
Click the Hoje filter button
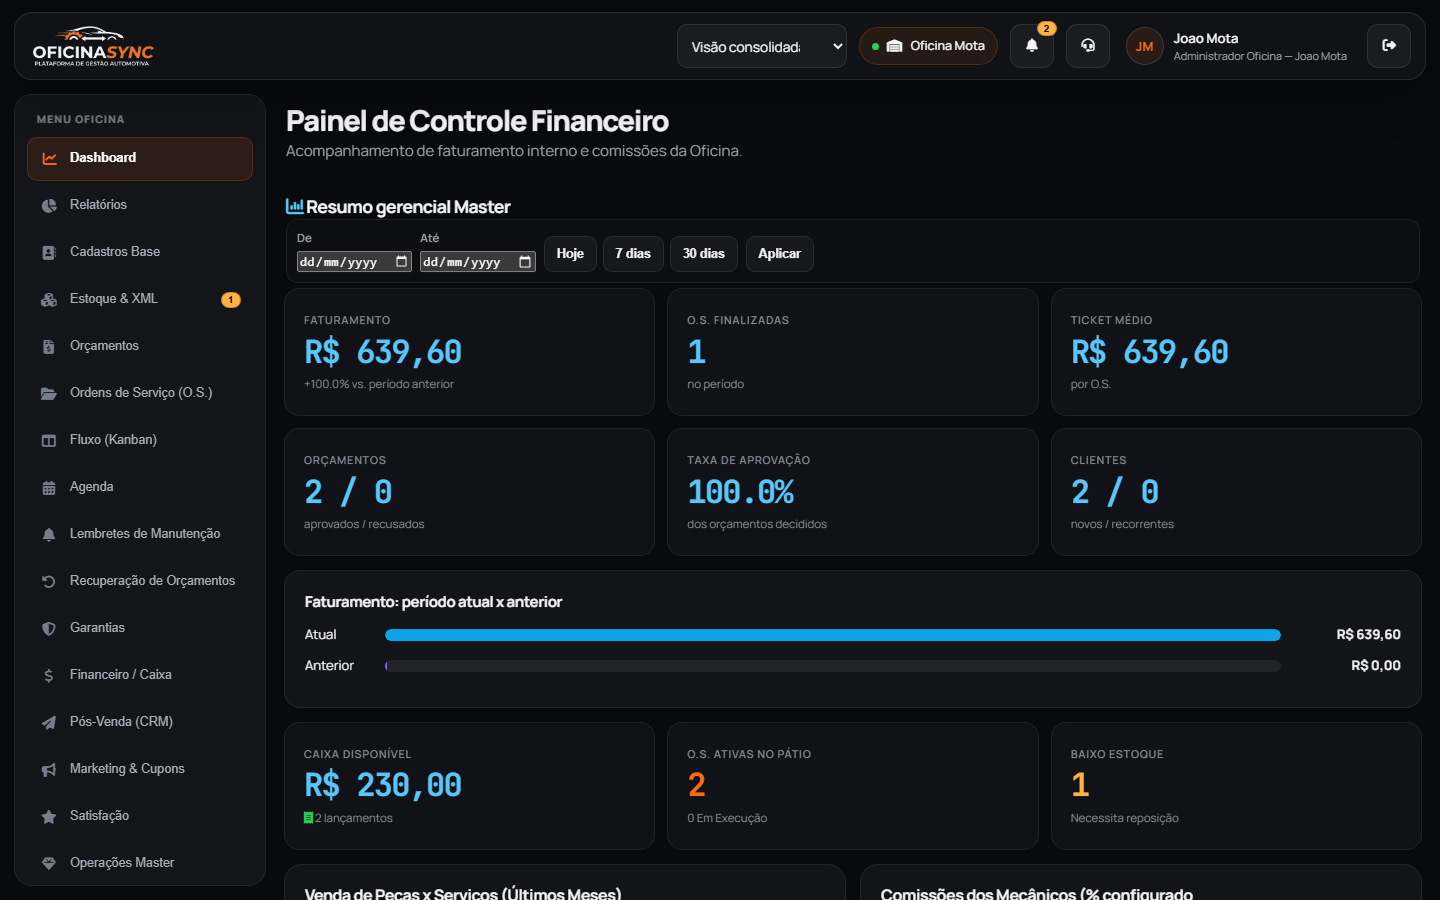[x=570, y=254]
